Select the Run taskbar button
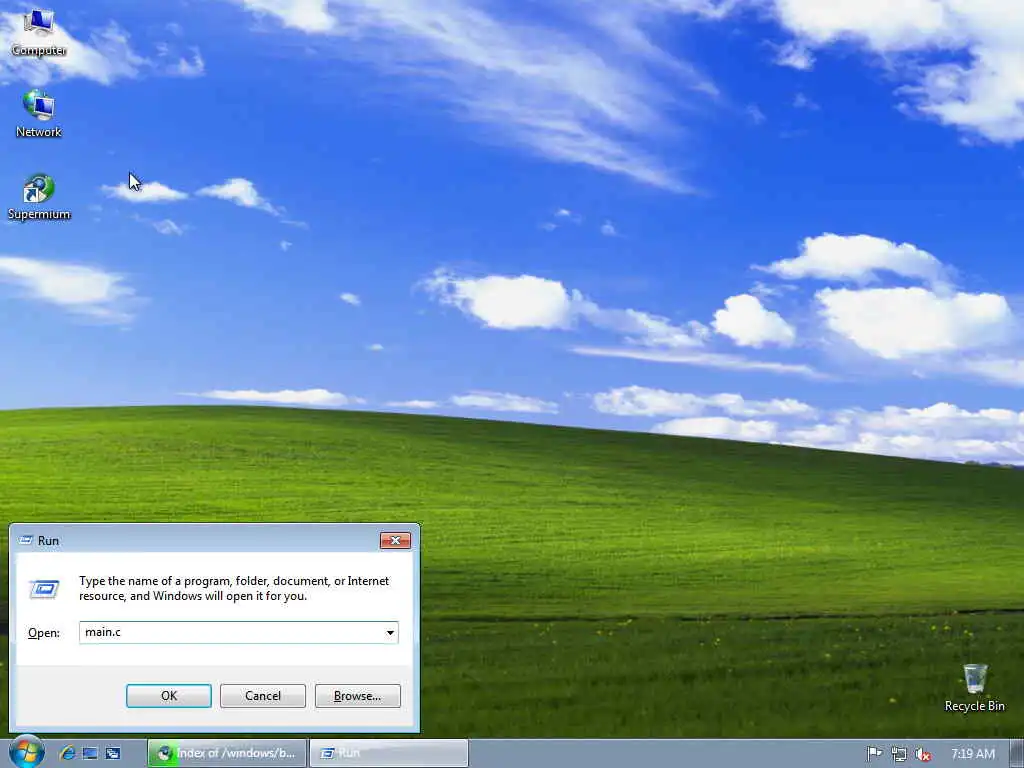 pyautogui.click(x=389, y=753)
